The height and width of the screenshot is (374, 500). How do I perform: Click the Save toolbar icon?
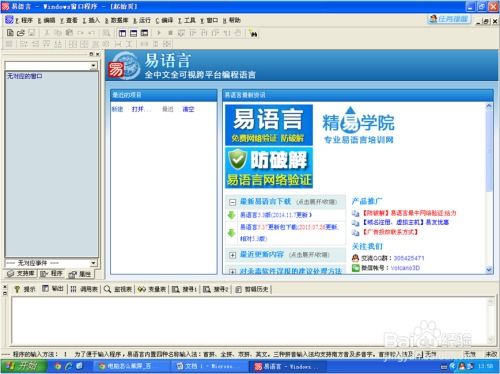32,33
